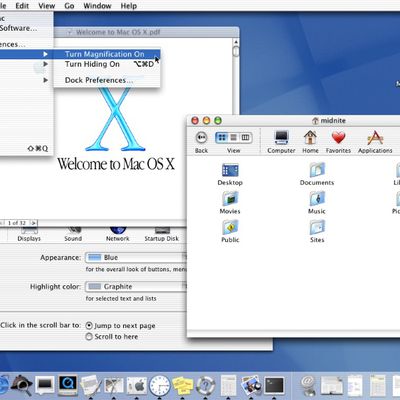Open TextEdit paper-and-pen Dock icon
400x400 pixels.
[91, 386]
